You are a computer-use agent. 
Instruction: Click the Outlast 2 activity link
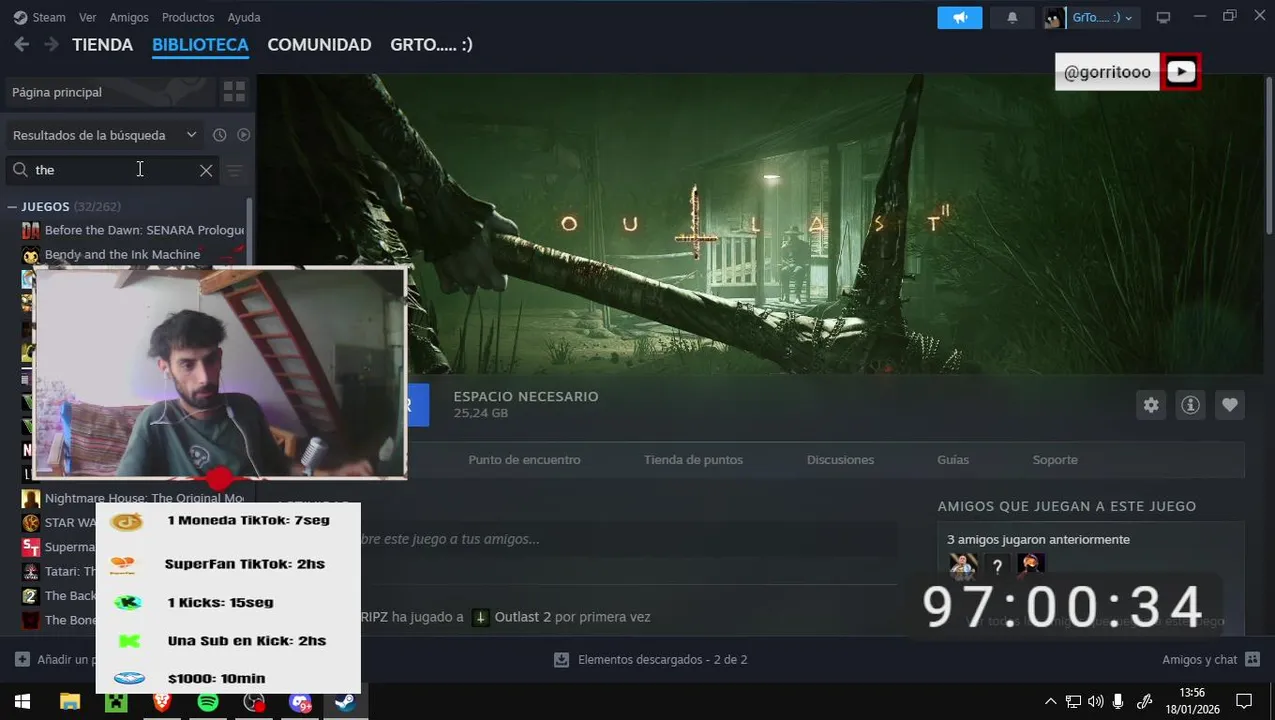[x=523, y=617]
